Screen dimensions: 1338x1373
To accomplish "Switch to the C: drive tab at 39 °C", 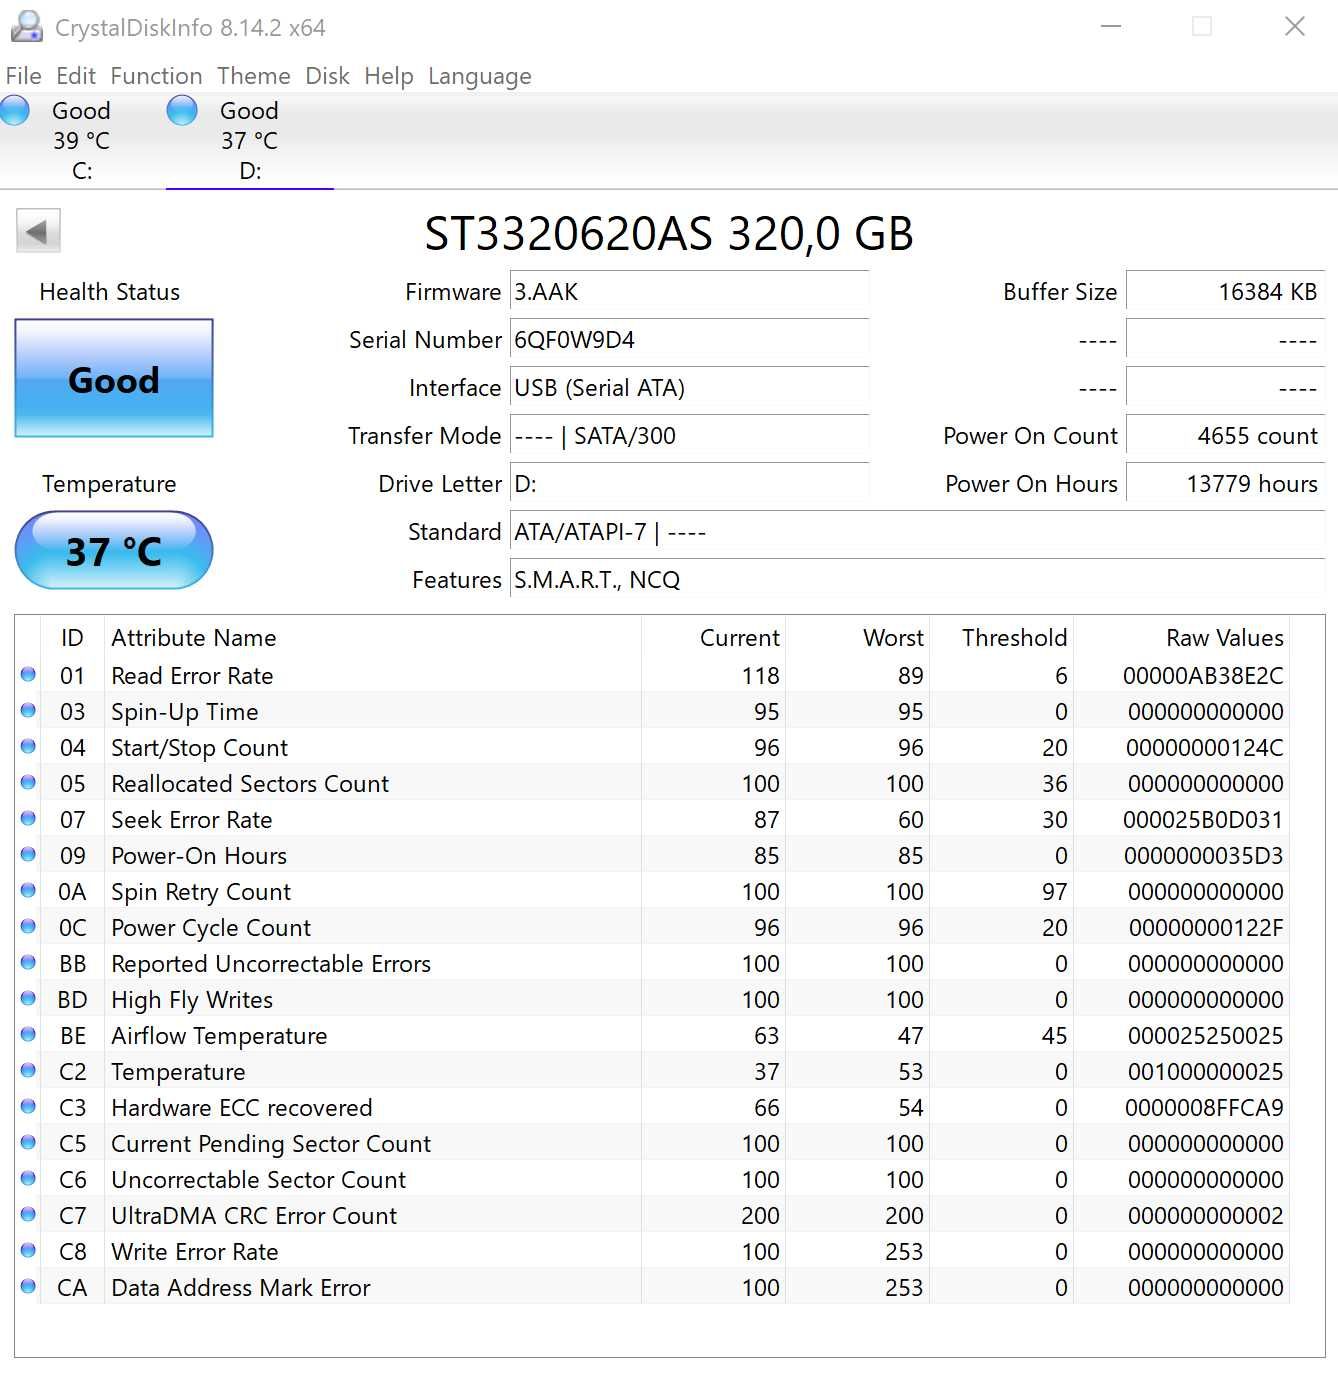I will point(82,140).
